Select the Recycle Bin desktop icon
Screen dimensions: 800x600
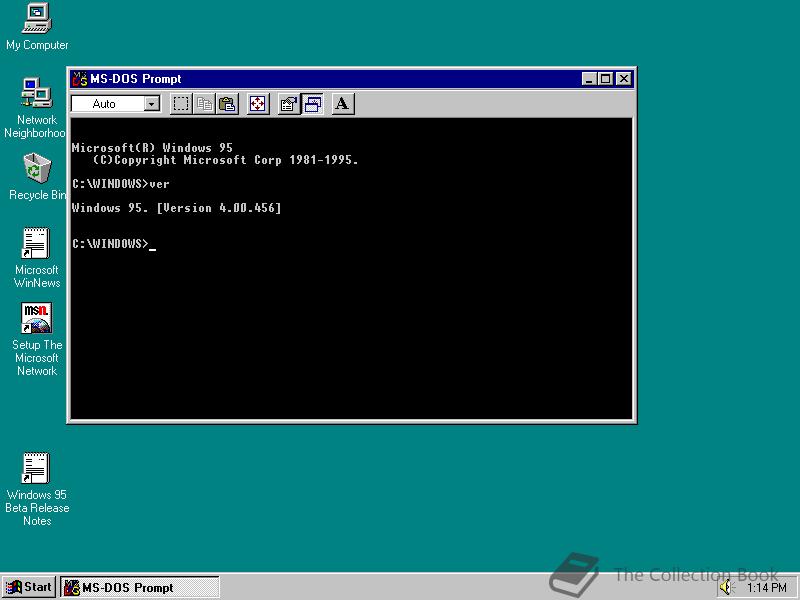[37, 177]
